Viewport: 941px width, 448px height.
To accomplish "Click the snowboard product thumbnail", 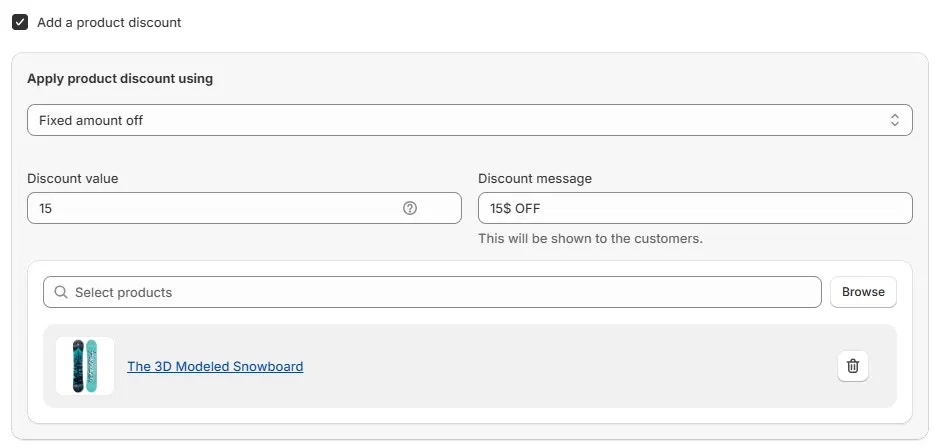I will pyautogui.click(x=85, y=366).
